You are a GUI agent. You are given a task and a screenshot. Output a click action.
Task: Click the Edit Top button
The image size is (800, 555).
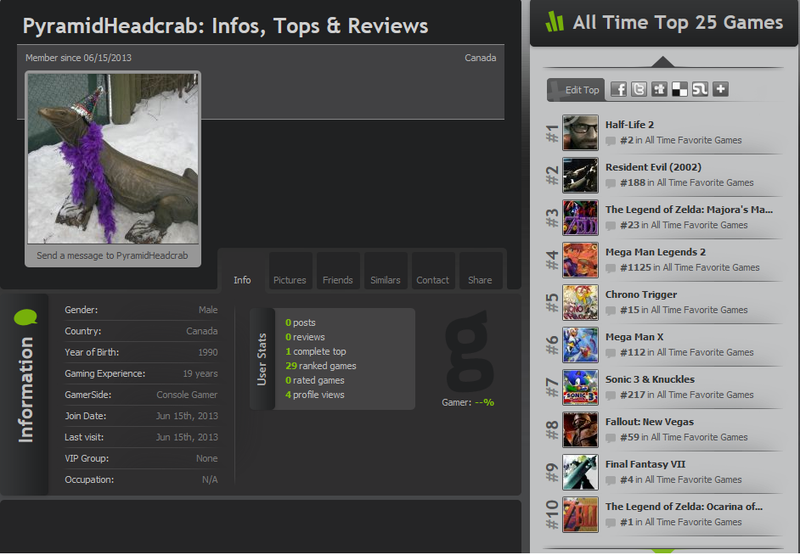click(x=576, y=90)
